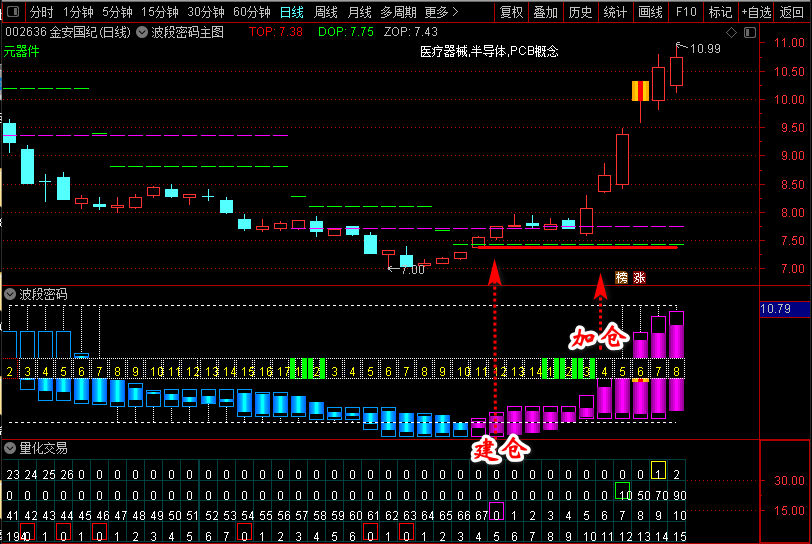Click the magenta-boxed 0 in 量化交易 grid
The image size is (812, 544).
tap(497, 512)
